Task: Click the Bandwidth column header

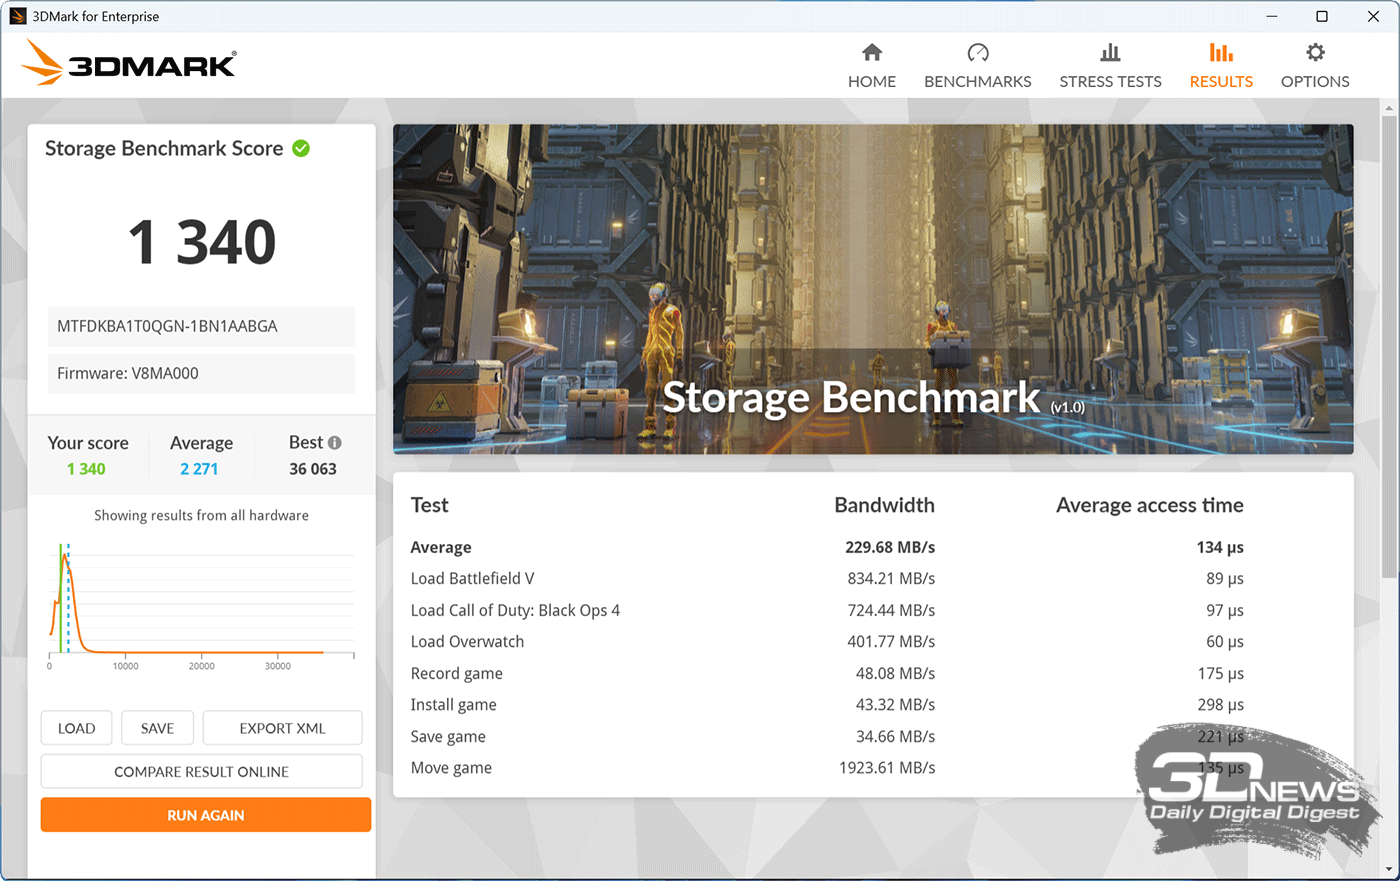Action: (884, 505)
